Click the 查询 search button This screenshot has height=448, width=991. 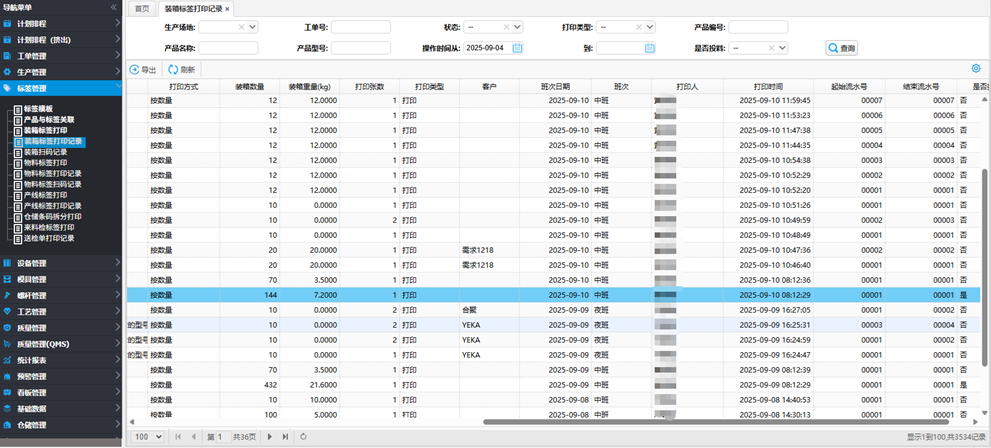(841, 47)
